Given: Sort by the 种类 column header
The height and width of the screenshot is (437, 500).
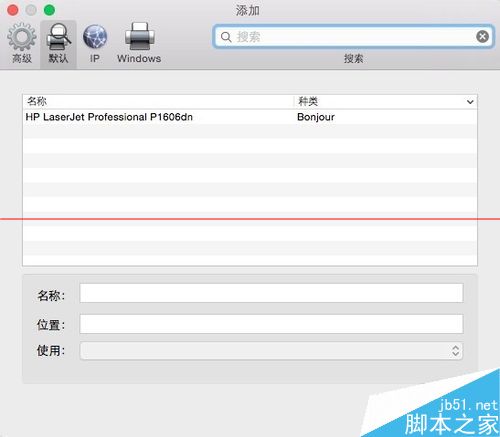Looking at the screenshot, I should click(x=385, y=101).
